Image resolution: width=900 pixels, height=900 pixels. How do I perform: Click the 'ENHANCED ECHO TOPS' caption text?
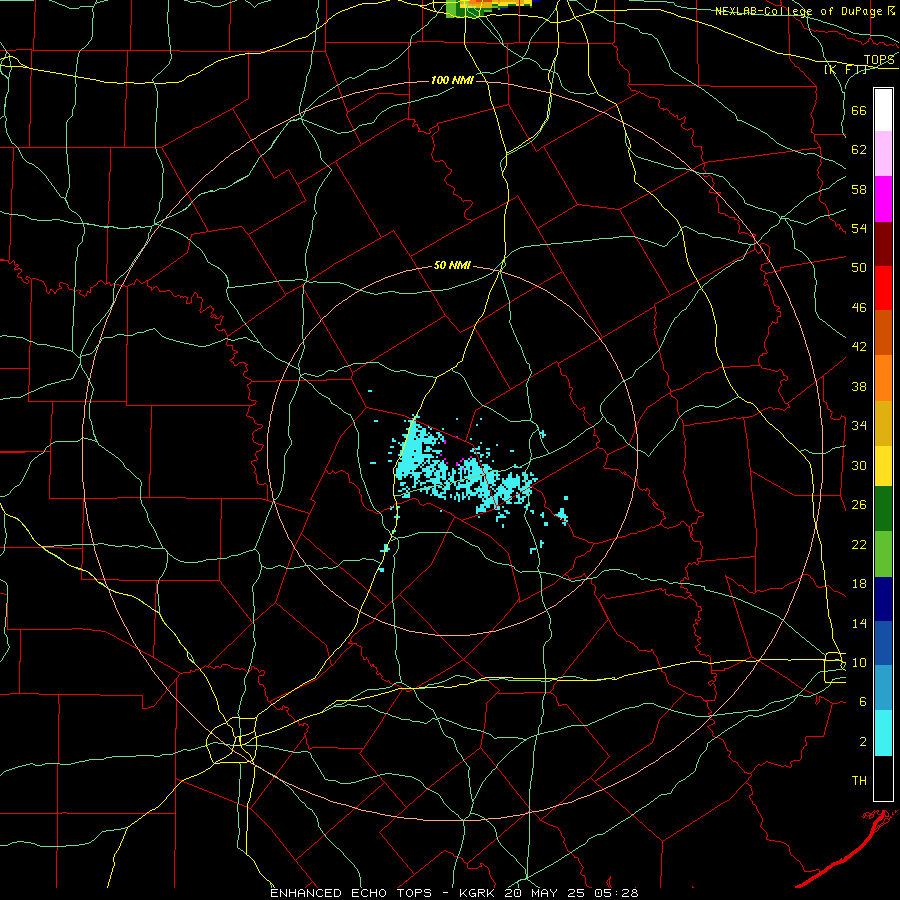(351, 893)
